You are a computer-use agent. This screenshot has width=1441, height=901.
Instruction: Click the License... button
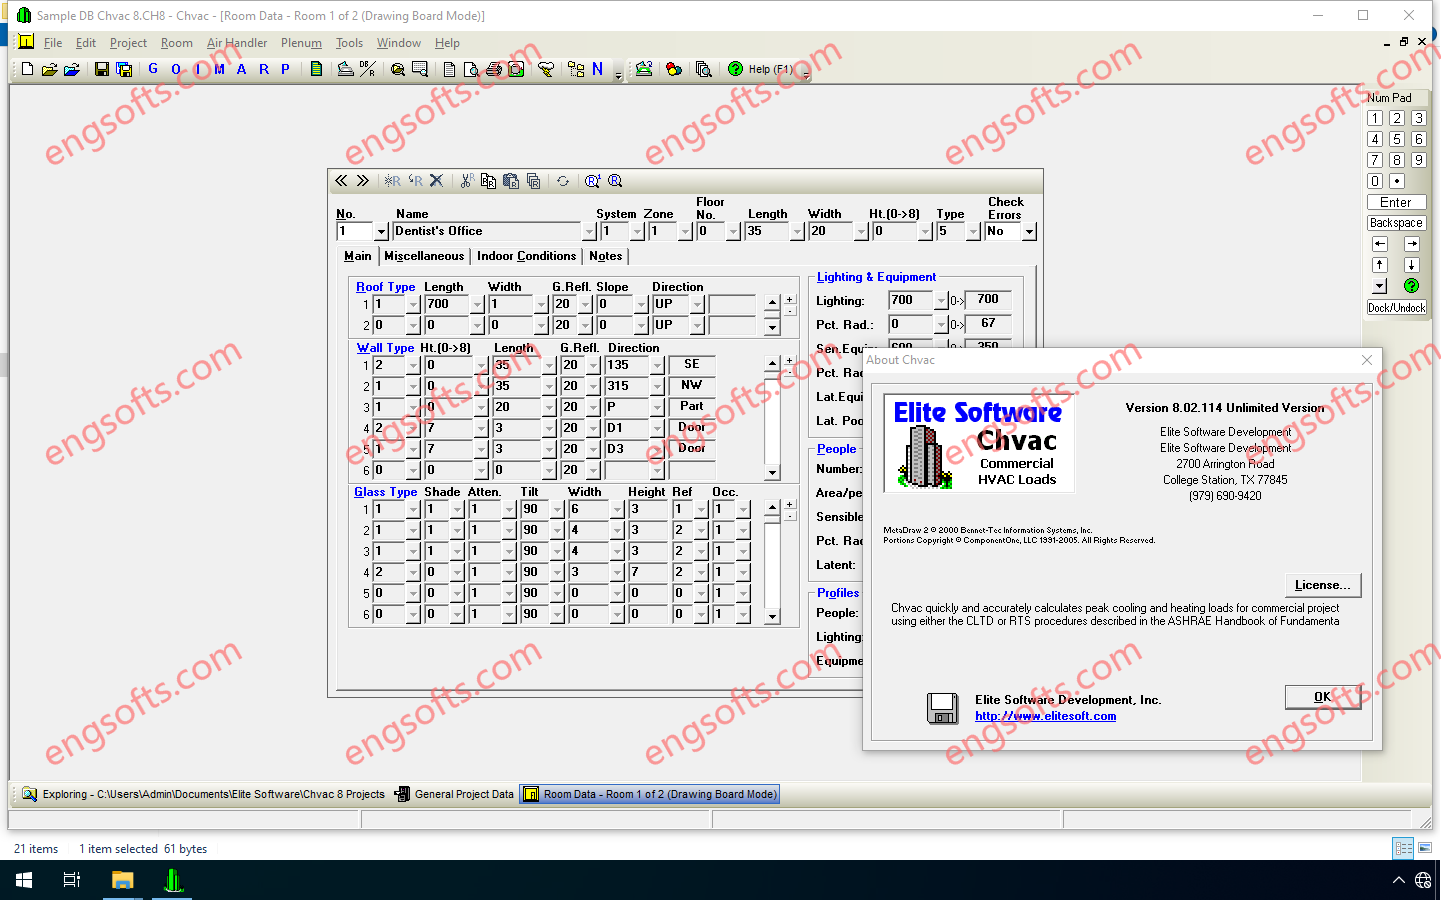pyautogui.click(x=1322, y=585)
